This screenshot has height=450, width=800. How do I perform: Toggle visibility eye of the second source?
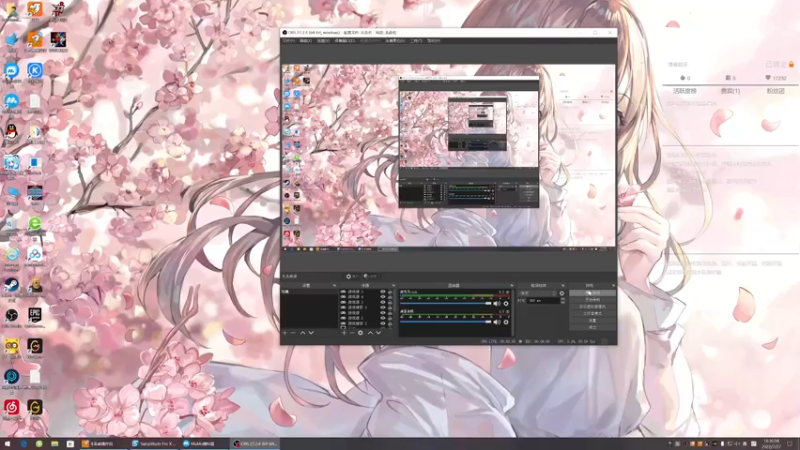click(383, 296)
